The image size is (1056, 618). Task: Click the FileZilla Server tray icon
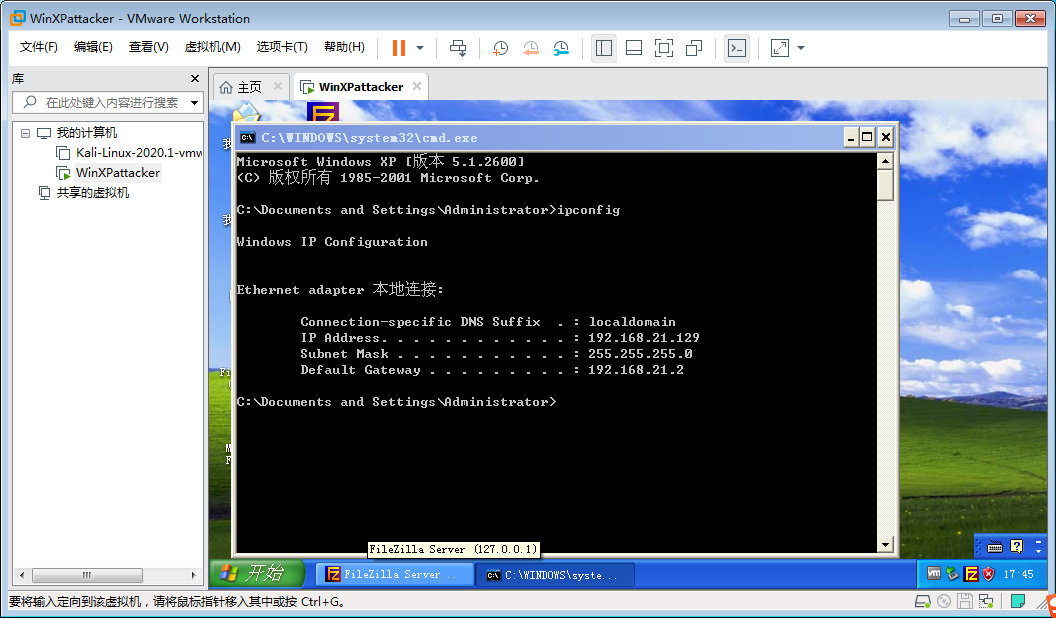(x=971, y=574)
